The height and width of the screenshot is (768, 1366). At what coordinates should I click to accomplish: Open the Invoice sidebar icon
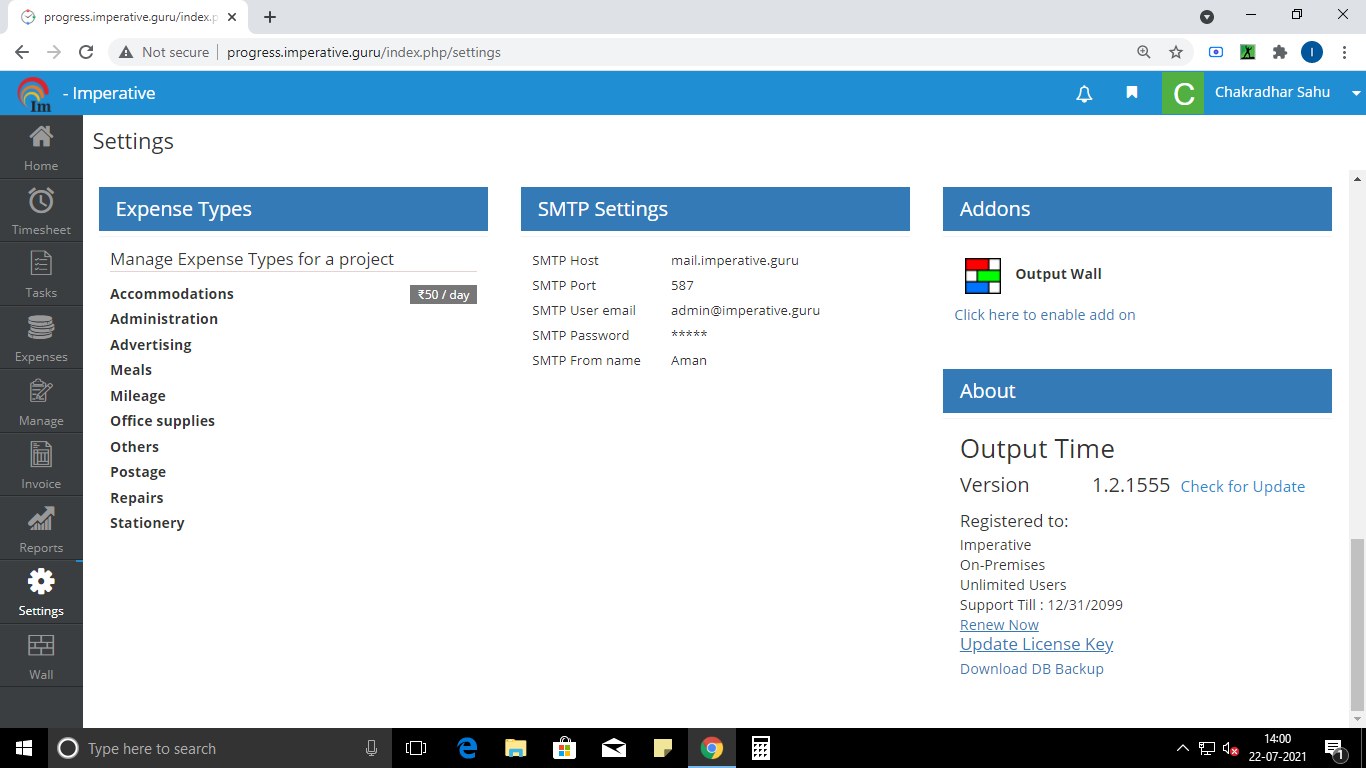tap(41, 455)
